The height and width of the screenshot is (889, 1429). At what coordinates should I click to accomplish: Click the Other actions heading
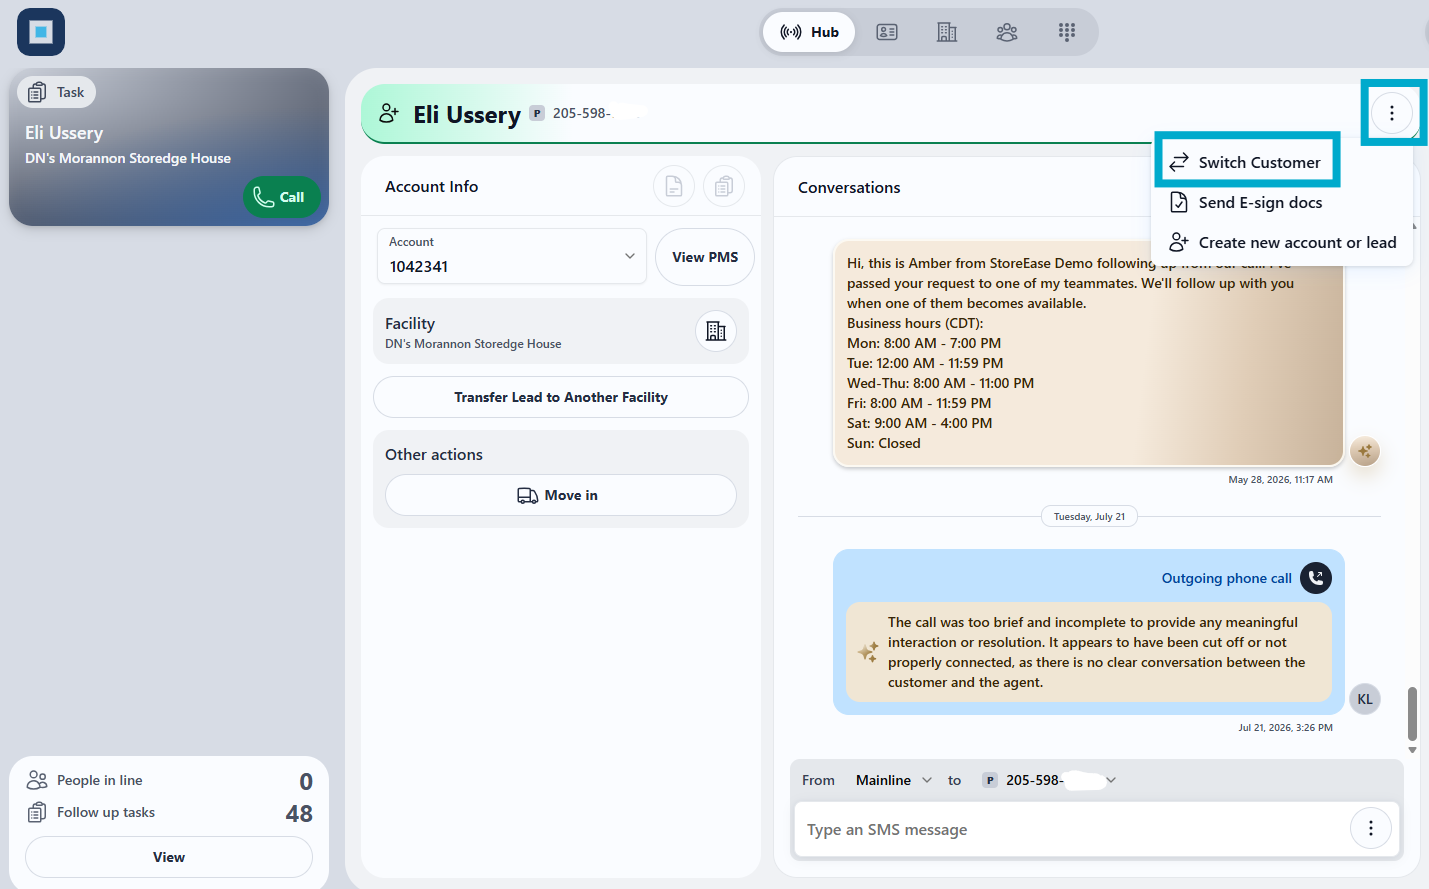[434, 454]
